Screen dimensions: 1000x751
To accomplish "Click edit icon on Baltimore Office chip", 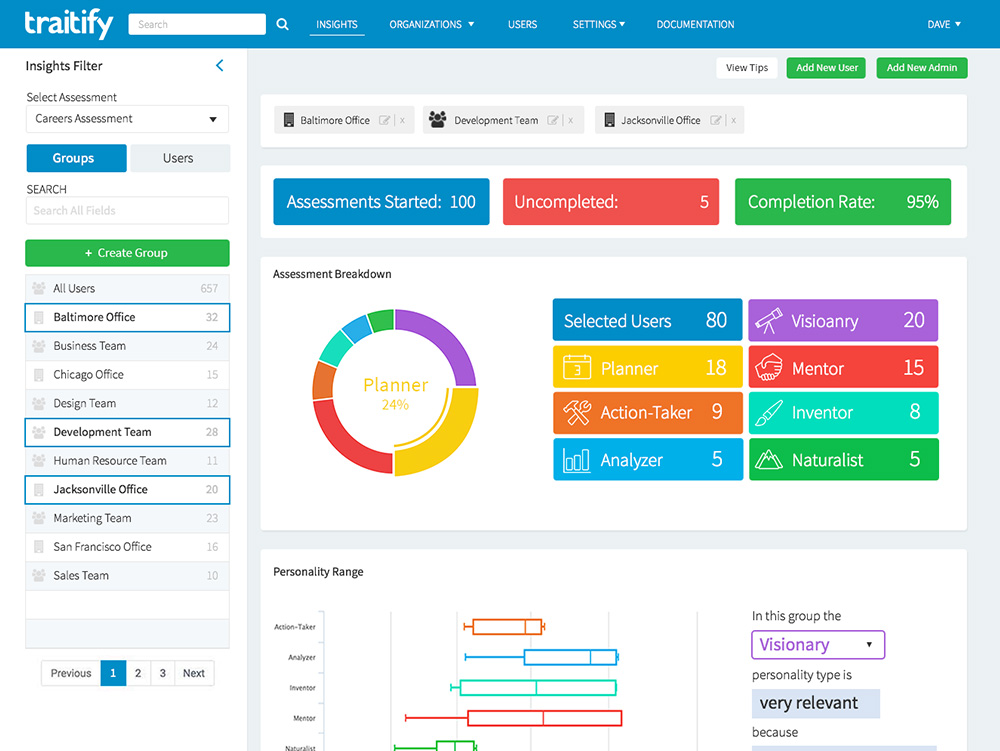I will (x=385, y=121).
